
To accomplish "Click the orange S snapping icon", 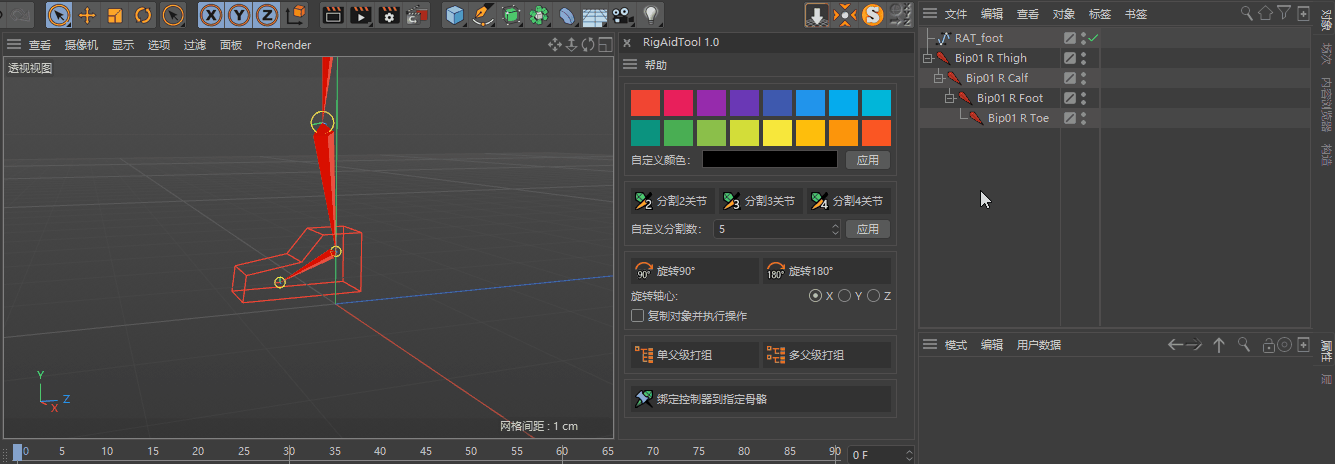I will (873, 14).
